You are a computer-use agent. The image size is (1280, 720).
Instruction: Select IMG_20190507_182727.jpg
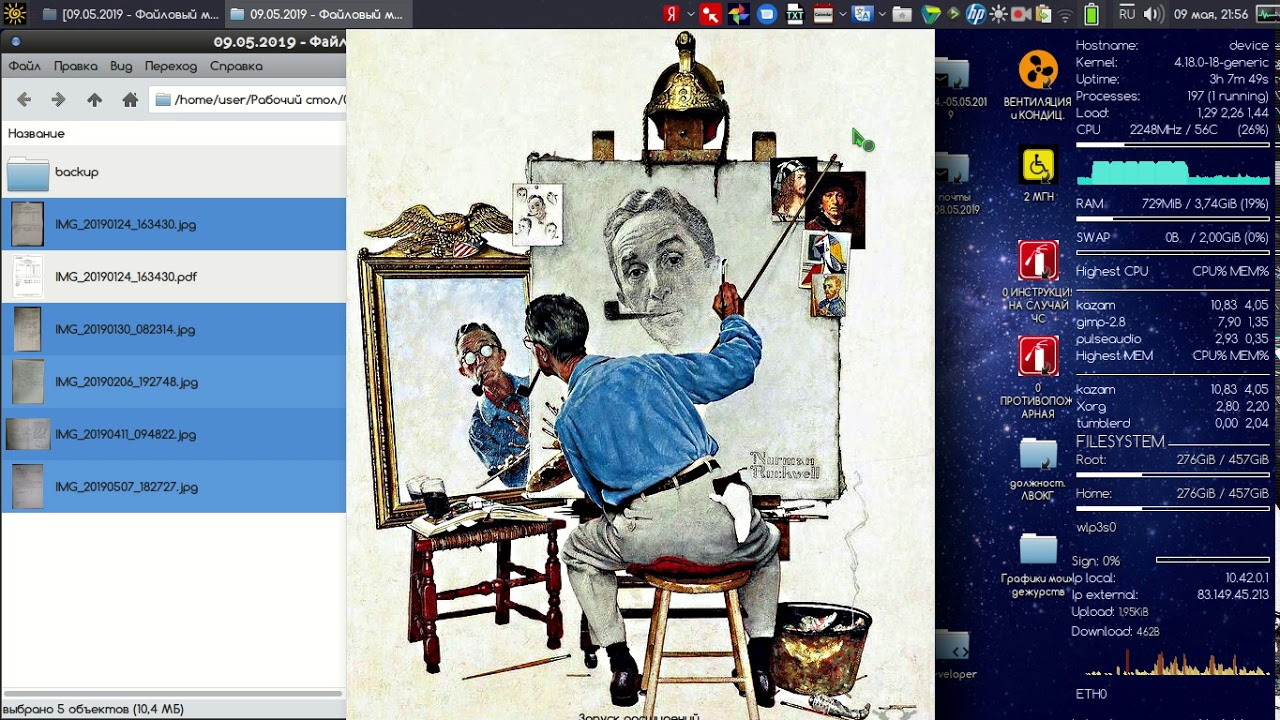tap(173, 486)
